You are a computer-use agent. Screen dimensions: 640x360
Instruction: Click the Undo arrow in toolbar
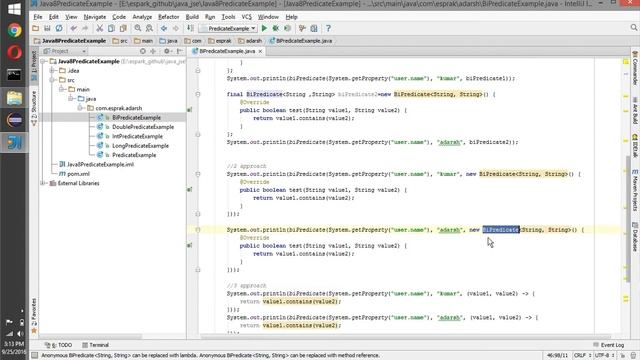(x=73, y=28)
